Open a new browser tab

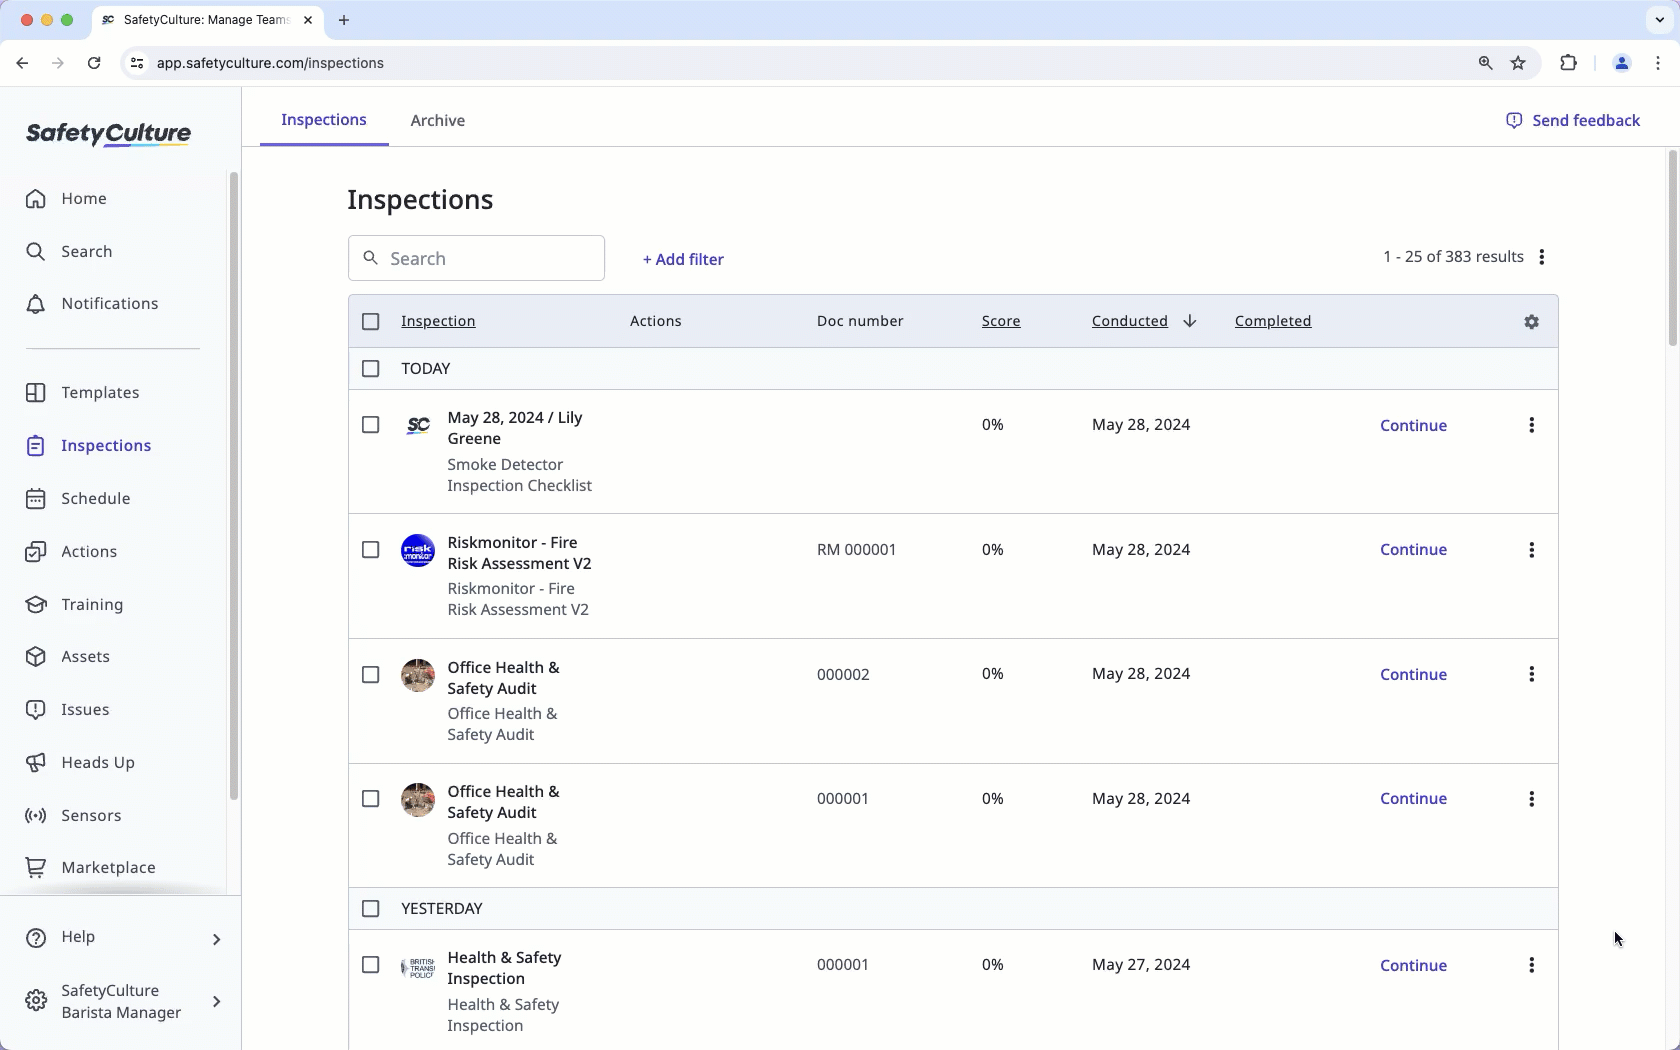(344, 20)
